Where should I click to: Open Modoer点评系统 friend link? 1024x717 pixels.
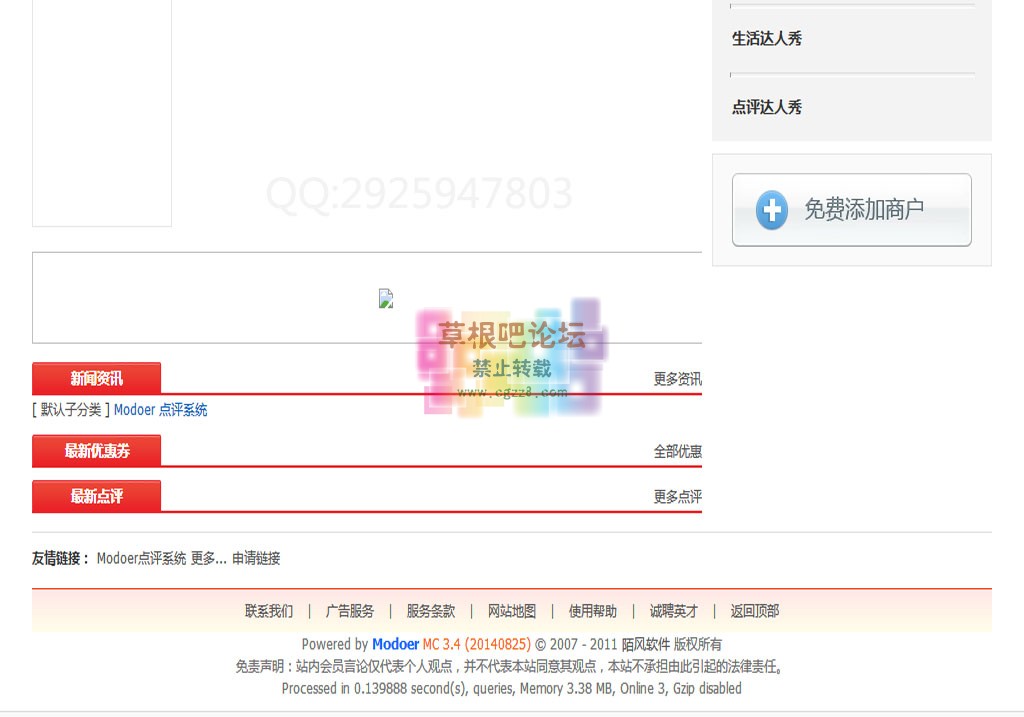pyautogui.click(x=141, y=559)
